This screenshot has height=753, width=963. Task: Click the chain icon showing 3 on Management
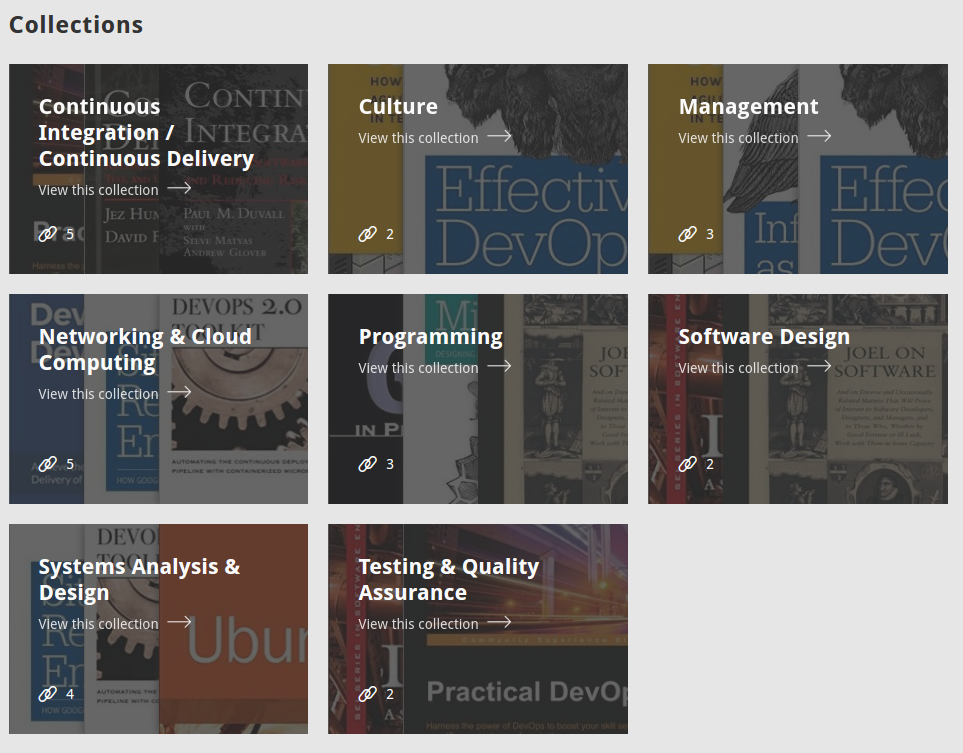(688, 233)
